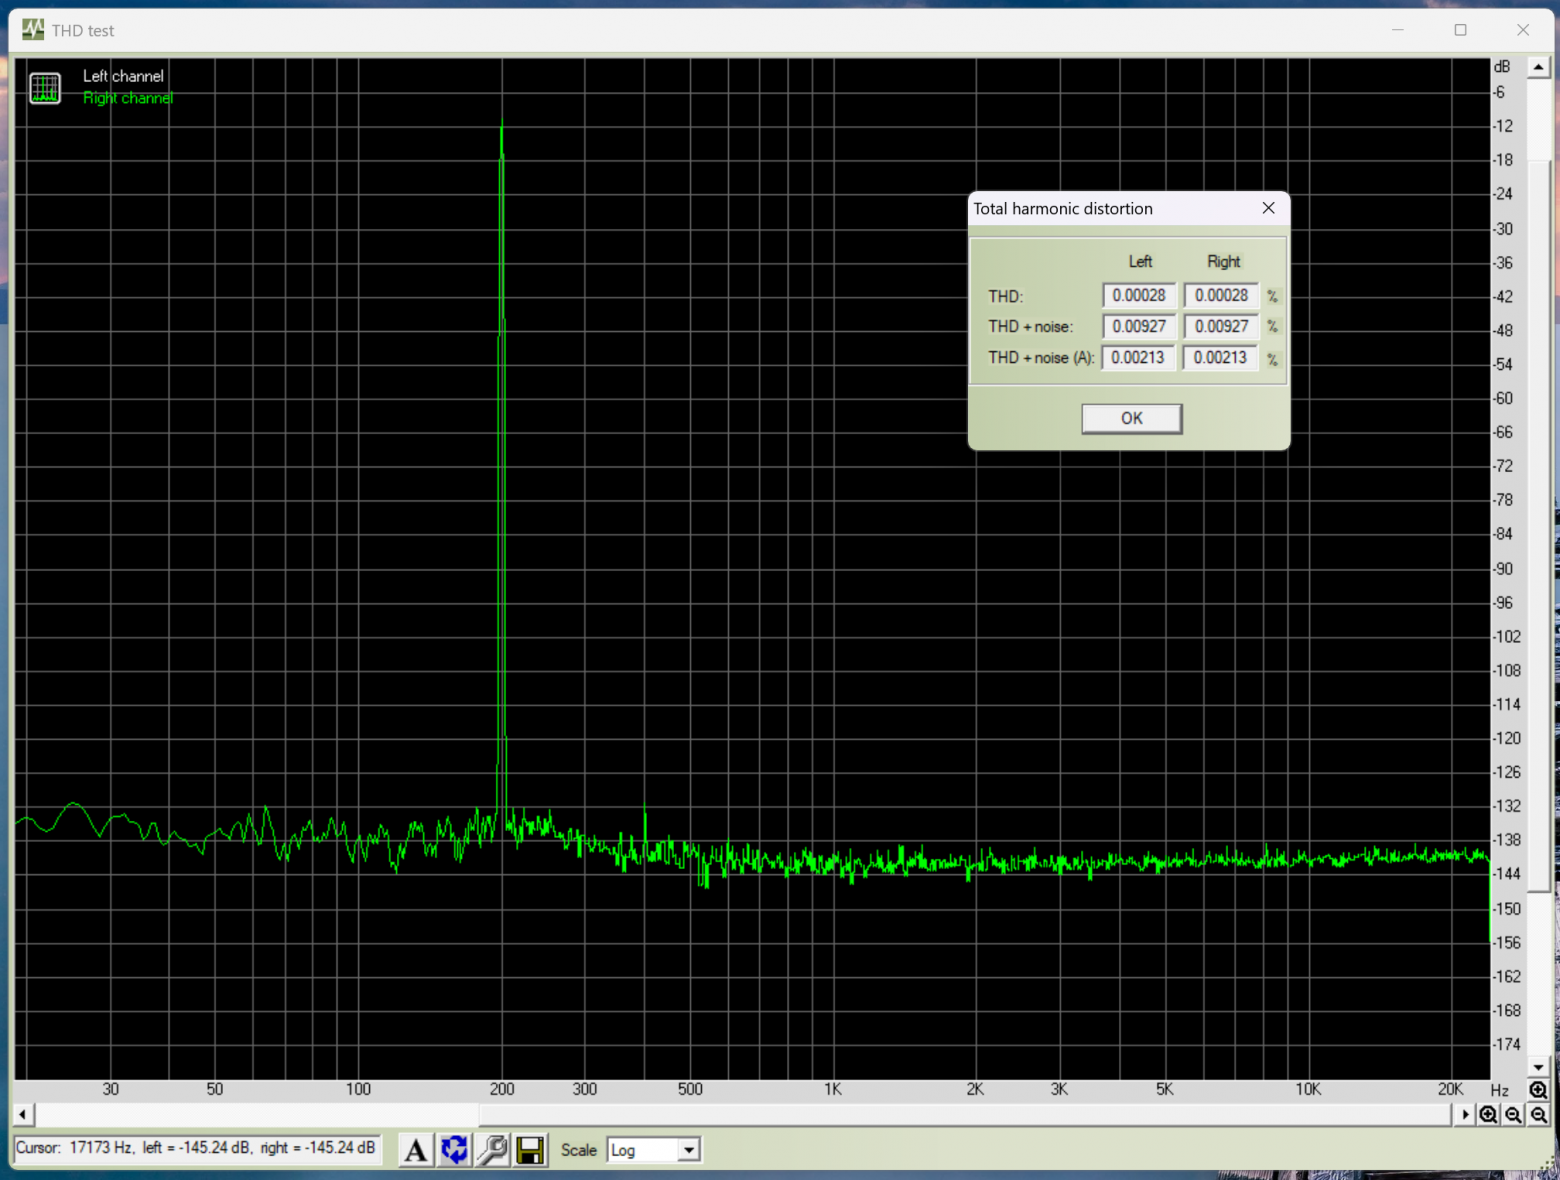This screenshot has width=1560, height=1180.
Task: Select the THD + noise Right field 0.00927
Action: click(1221, 326)
